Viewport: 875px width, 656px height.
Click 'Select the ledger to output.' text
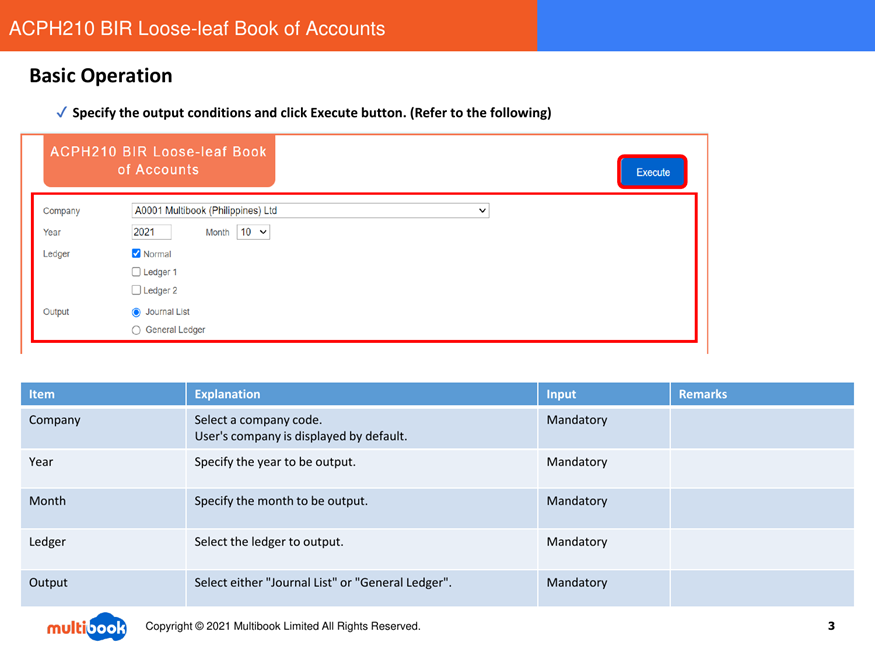[268, 542]
